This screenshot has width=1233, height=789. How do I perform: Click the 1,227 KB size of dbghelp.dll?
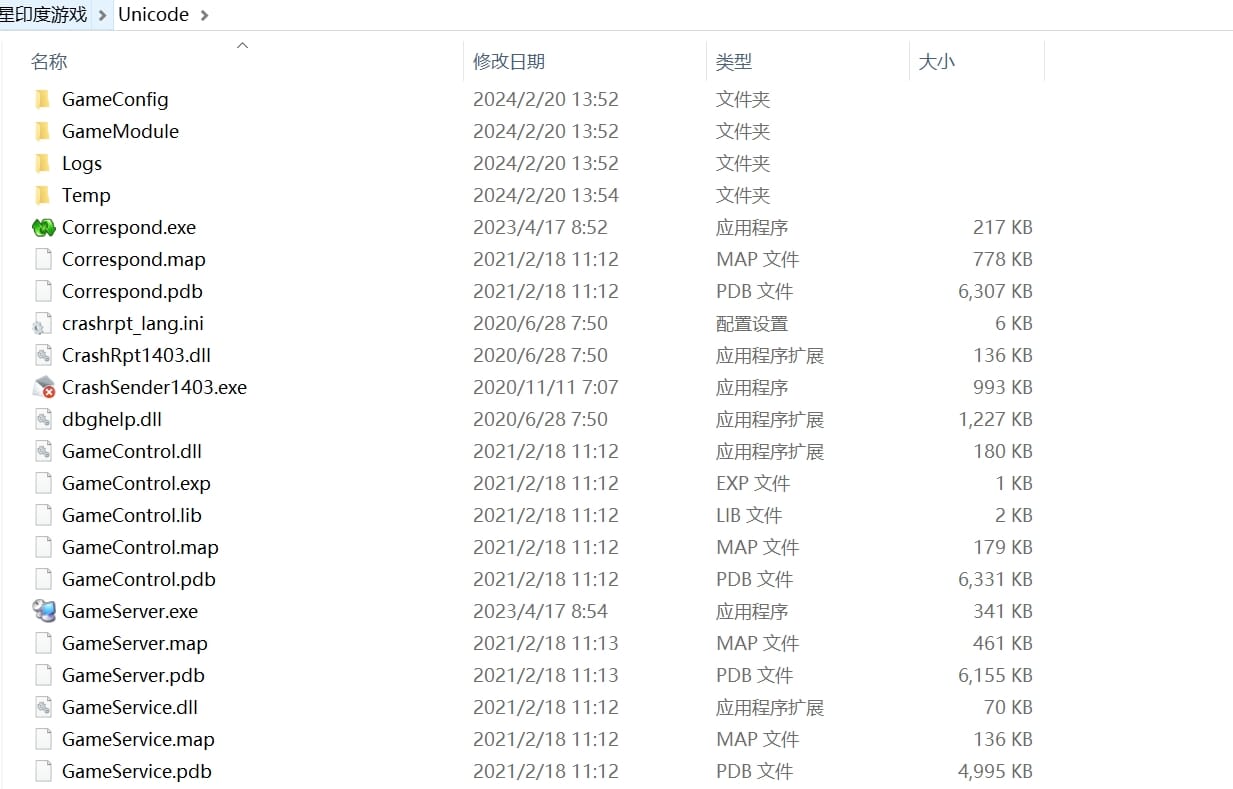[995, 419]
